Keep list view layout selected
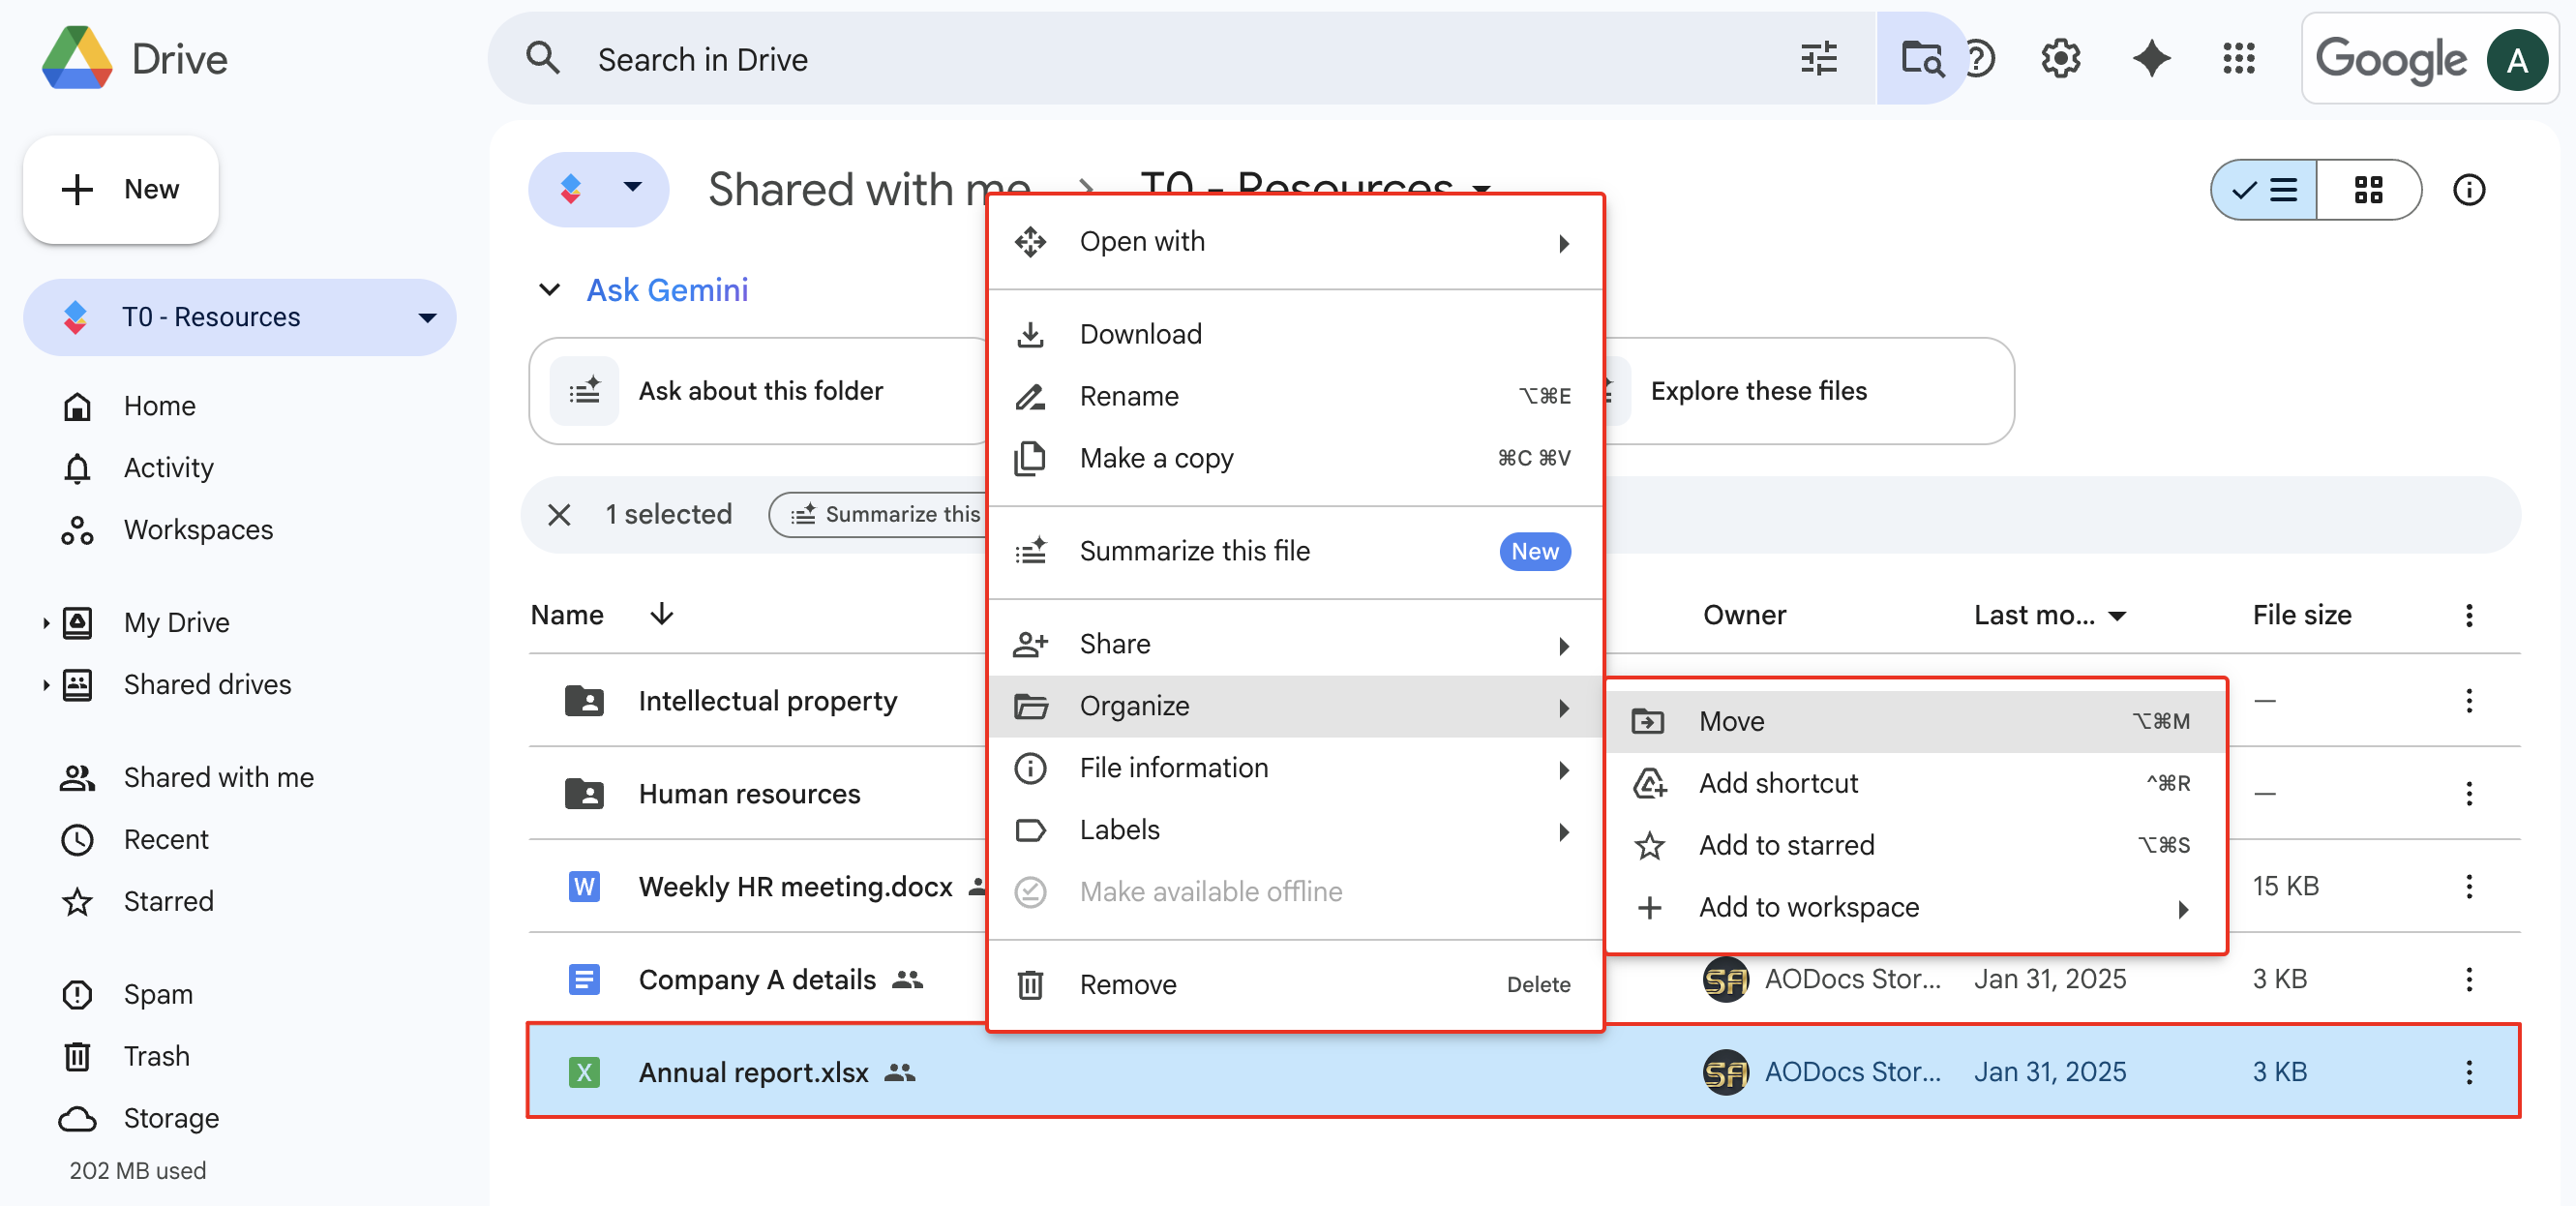The image size is (2576, 1206). pos(2262,189)
